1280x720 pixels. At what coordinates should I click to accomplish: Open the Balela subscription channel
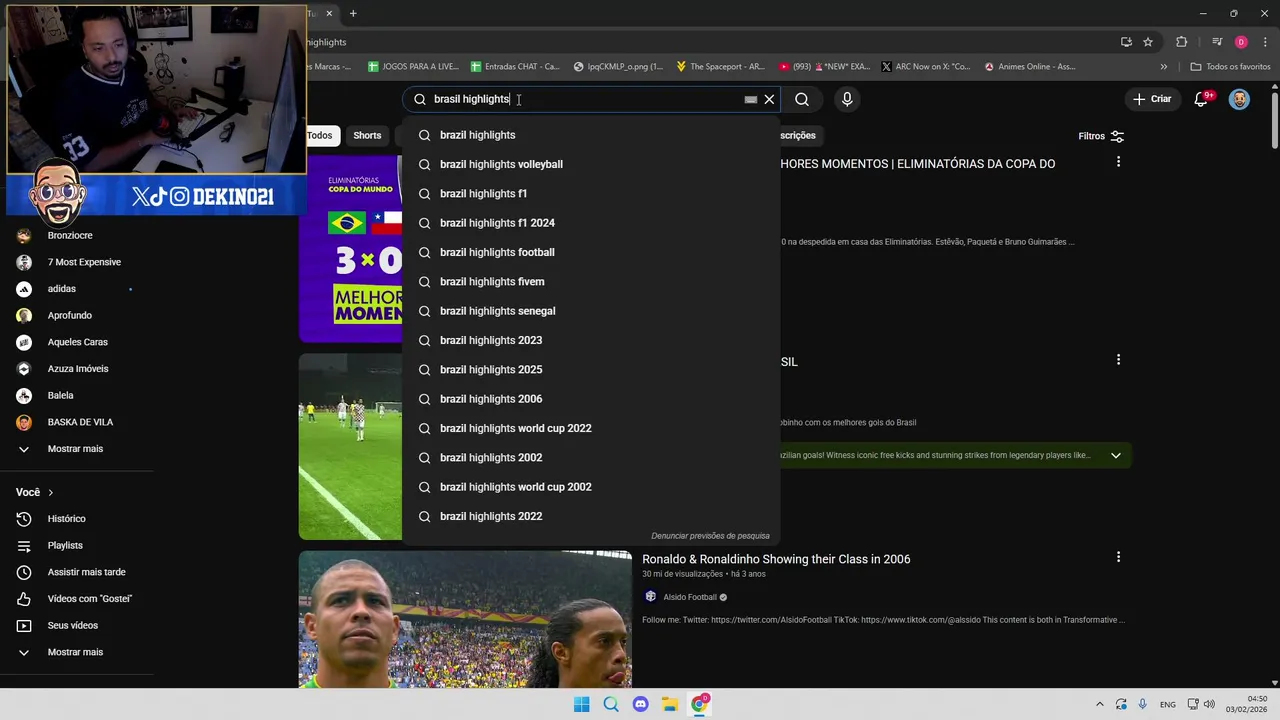(x=61, y=395)
